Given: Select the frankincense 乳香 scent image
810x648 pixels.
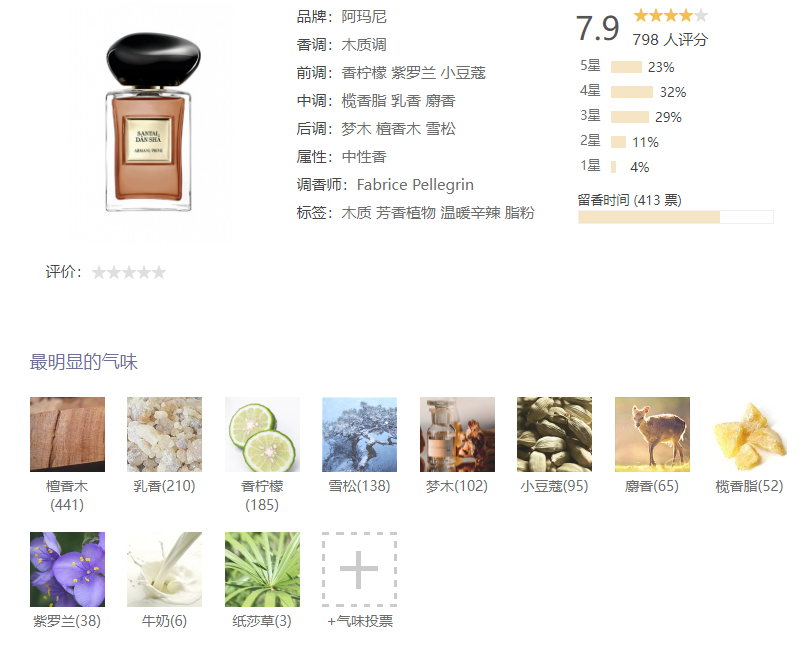Looking at the screenshot, I should (x=164, y=434).
